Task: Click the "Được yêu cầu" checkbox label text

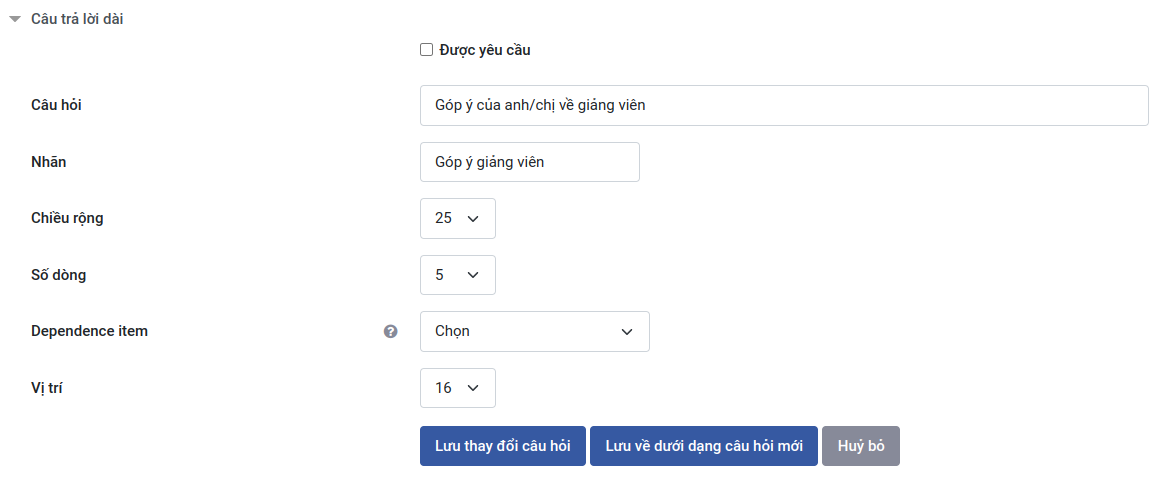Action: pyautogui.click(x=485, y=50)
